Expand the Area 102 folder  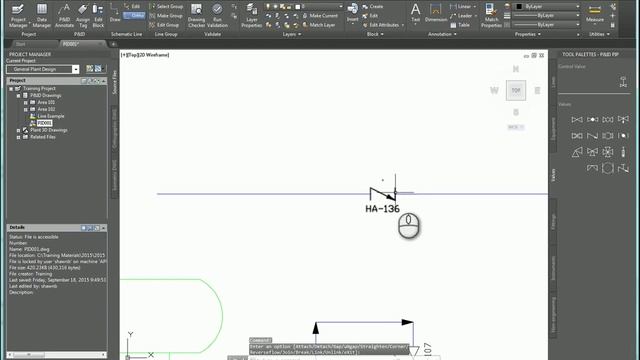25,109
